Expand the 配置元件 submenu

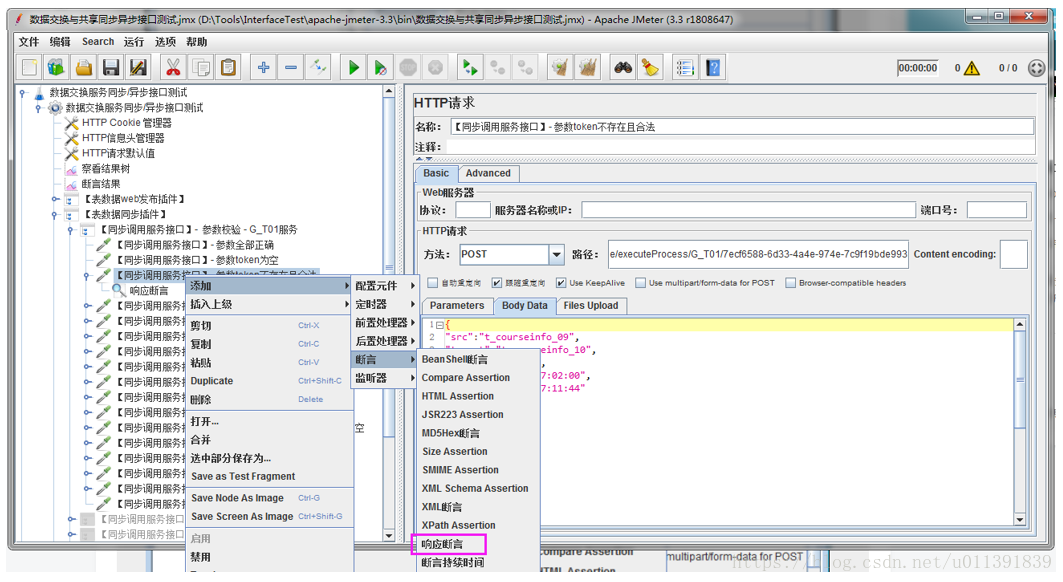pos(384,286)
